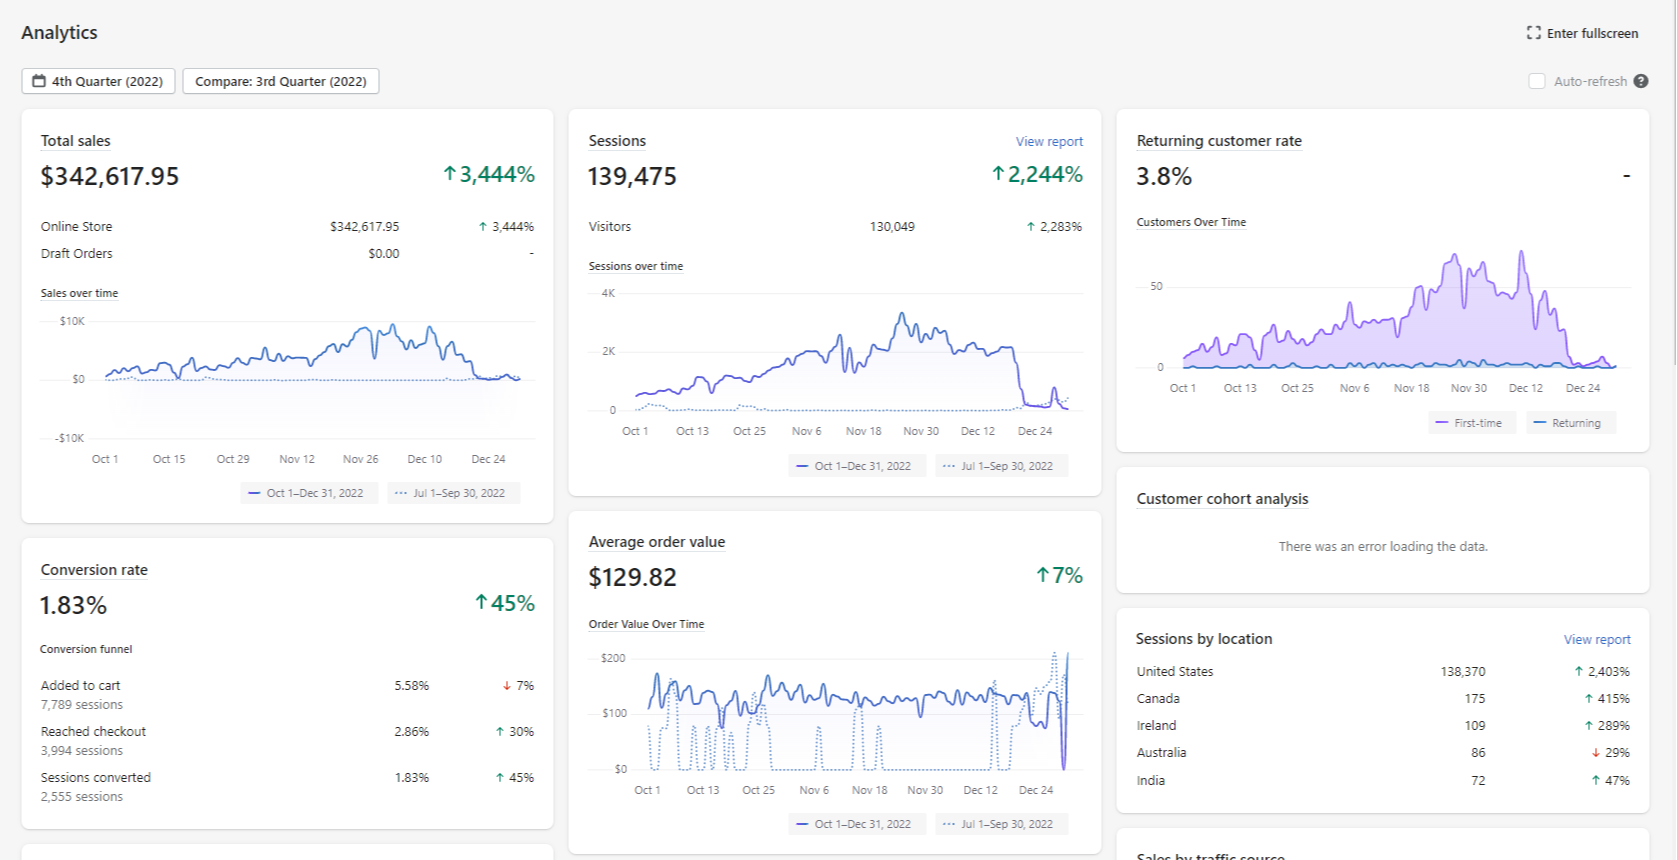Open View report link for Sessions

1049,142
